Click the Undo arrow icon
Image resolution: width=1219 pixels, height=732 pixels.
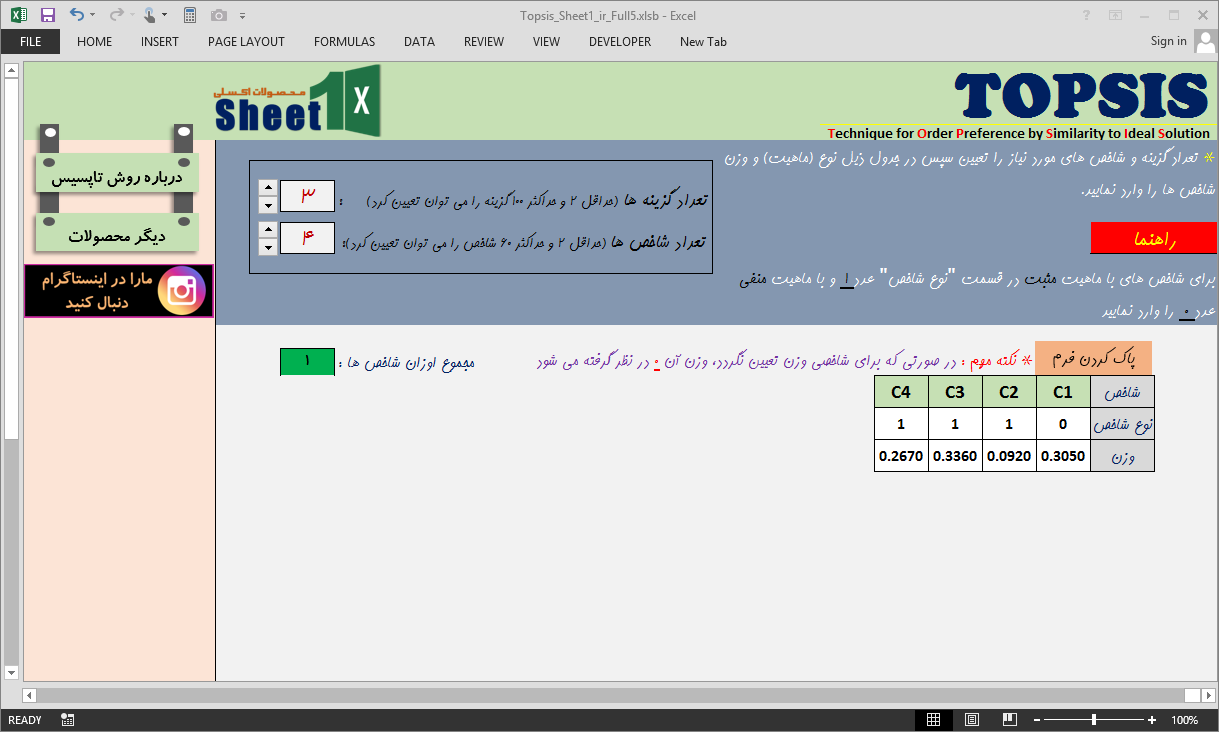(x=77, y=15)
